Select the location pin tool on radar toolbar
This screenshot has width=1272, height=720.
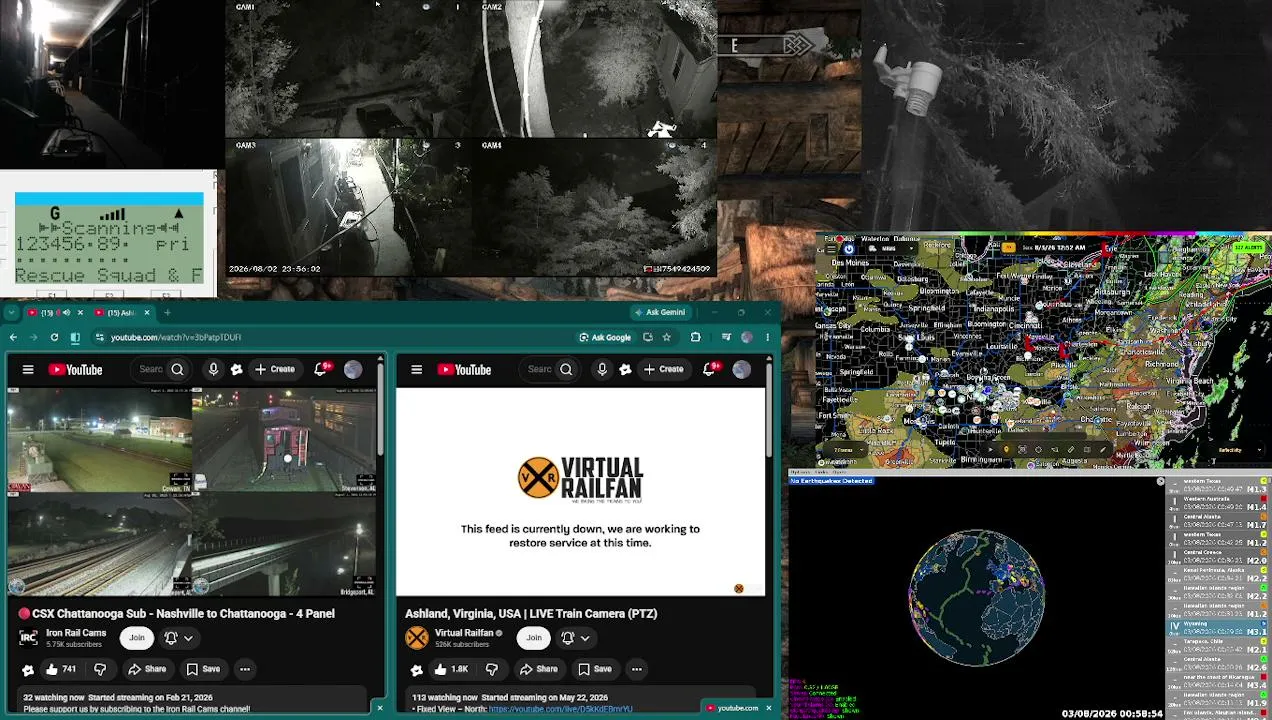[x=1006, y=449]
